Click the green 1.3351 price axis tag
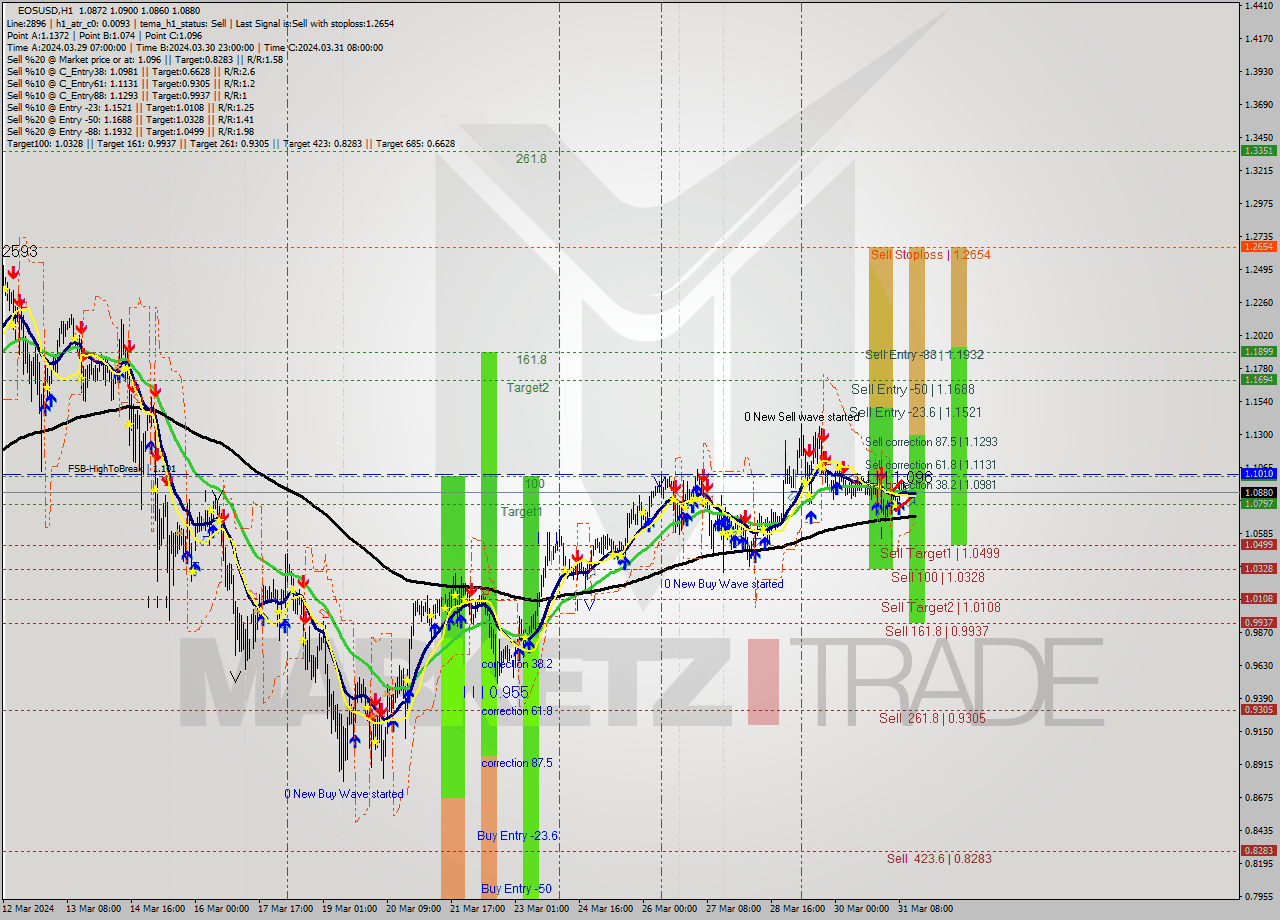This screenshot has width=1280, height=920. [1258, 150]
